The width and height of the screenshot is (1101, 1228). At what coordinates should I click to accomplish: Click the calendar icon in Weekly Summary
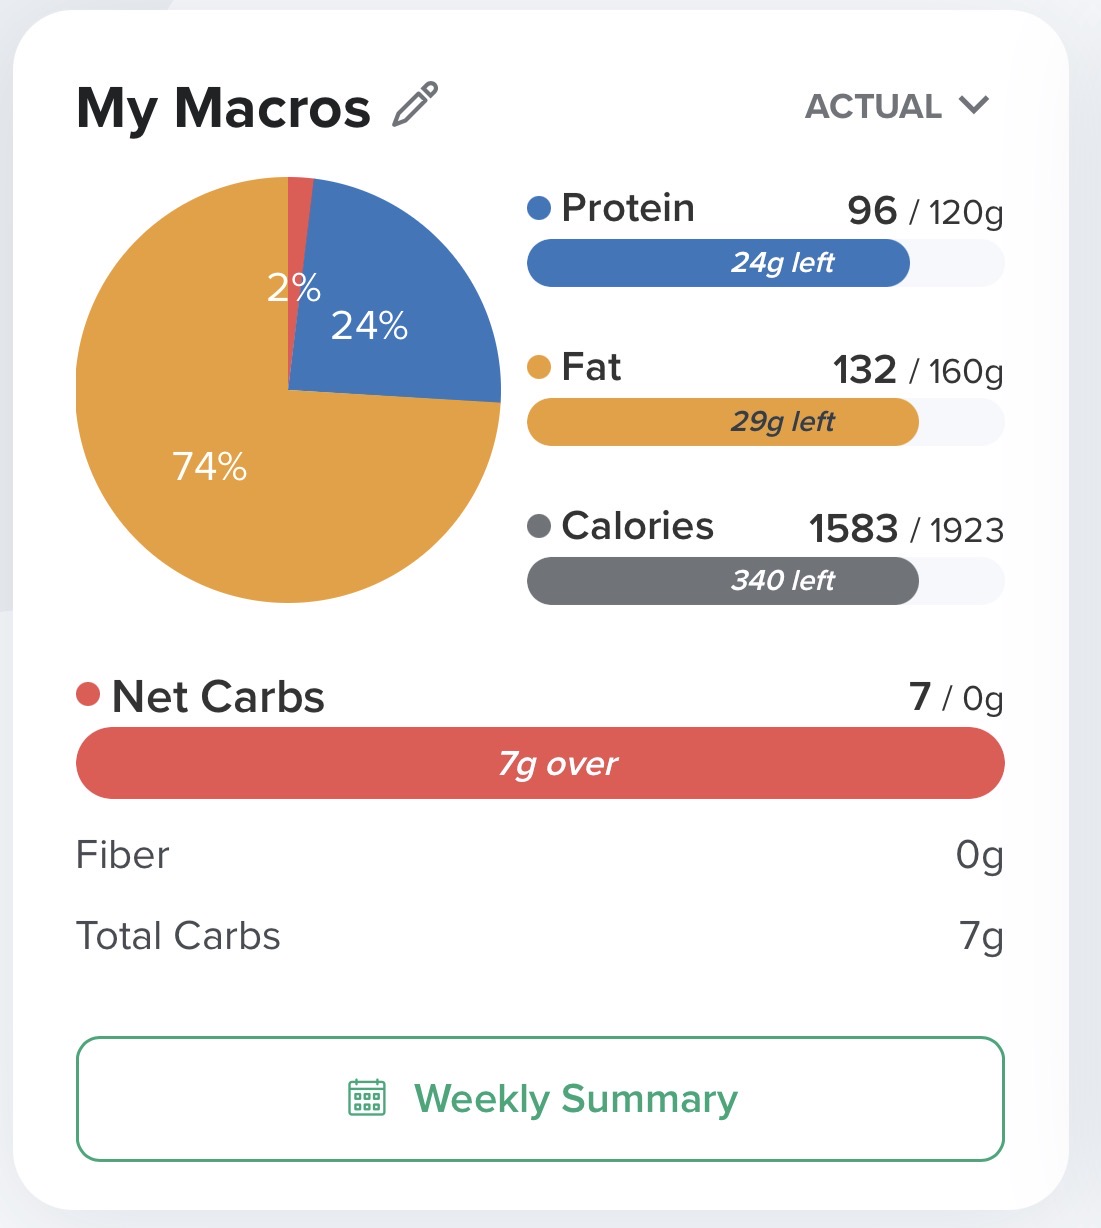tap(367, 1097)
